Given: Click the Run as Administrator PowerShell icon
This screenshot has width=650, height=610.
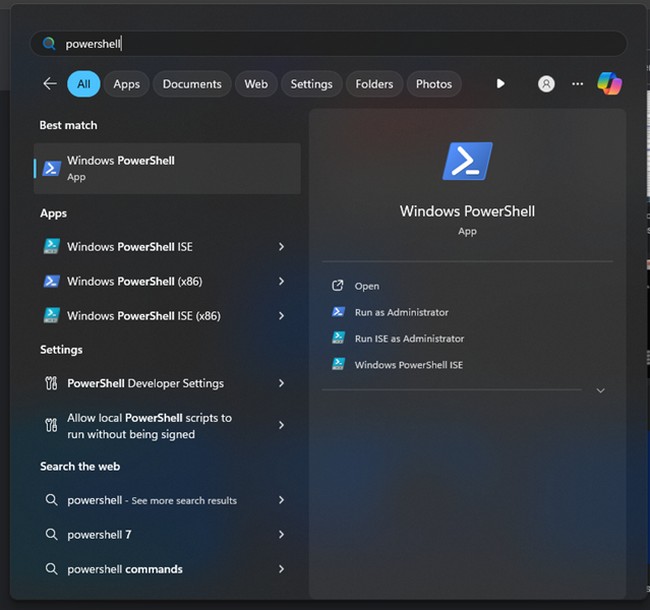Looking at the screenshot, I should [338, 312].
